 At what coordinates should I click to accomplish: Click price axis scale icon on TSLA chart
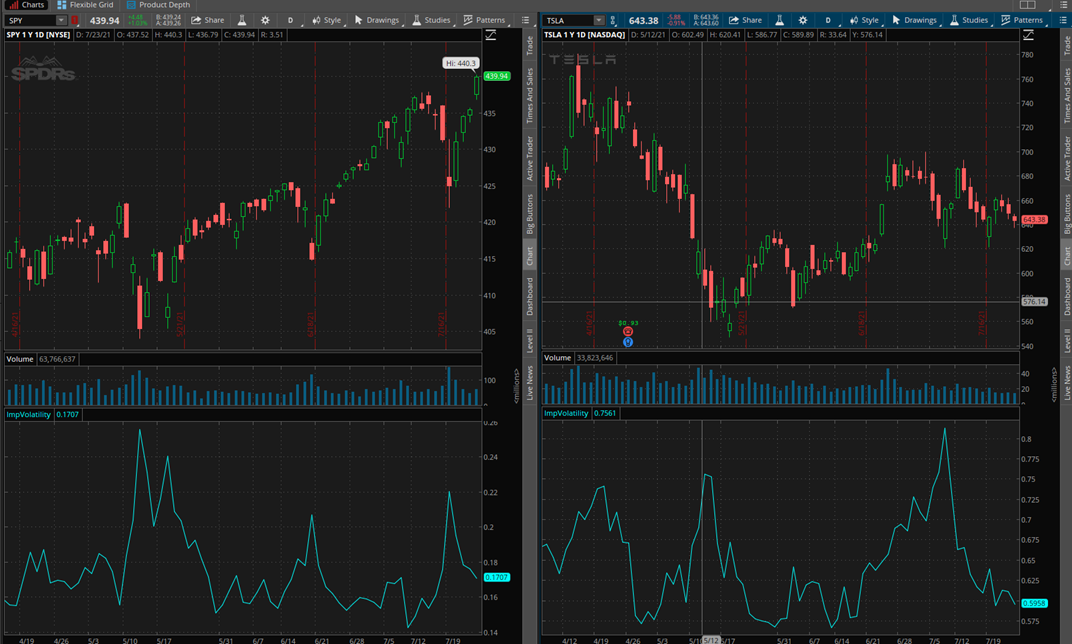pyautogui.click(x=1028, y=35)
